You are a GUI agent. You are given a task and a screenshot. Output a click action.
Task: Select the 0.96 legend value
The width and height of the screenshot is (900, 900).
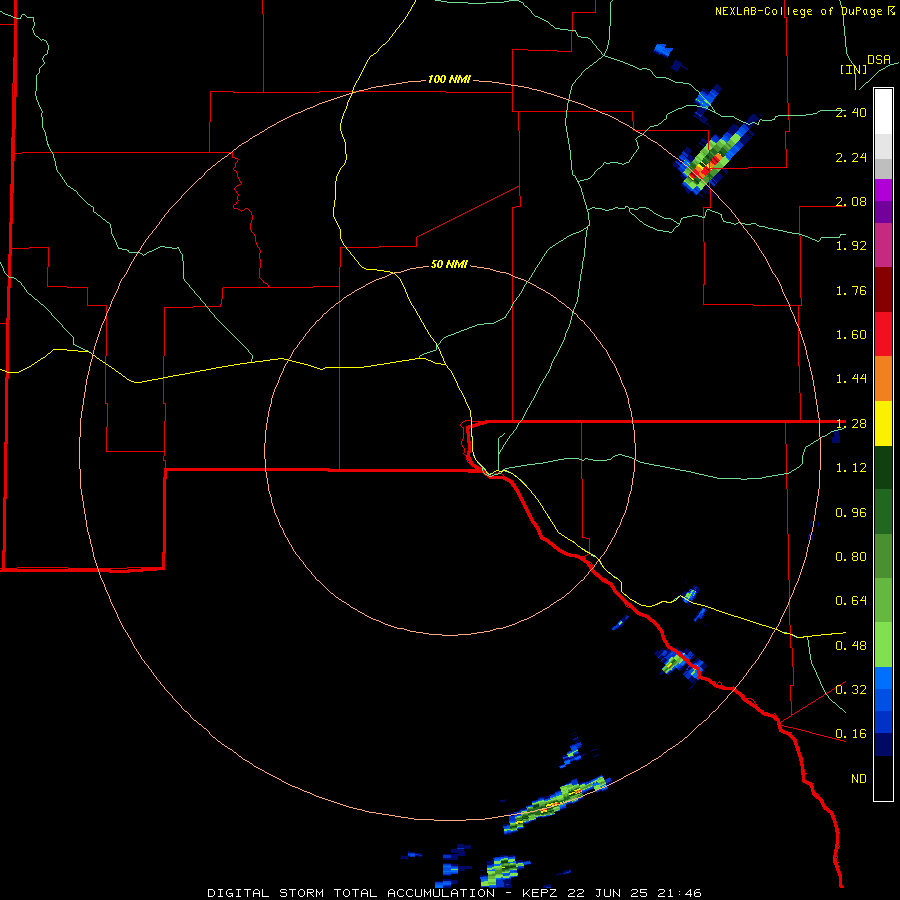[x=851, y=513]
